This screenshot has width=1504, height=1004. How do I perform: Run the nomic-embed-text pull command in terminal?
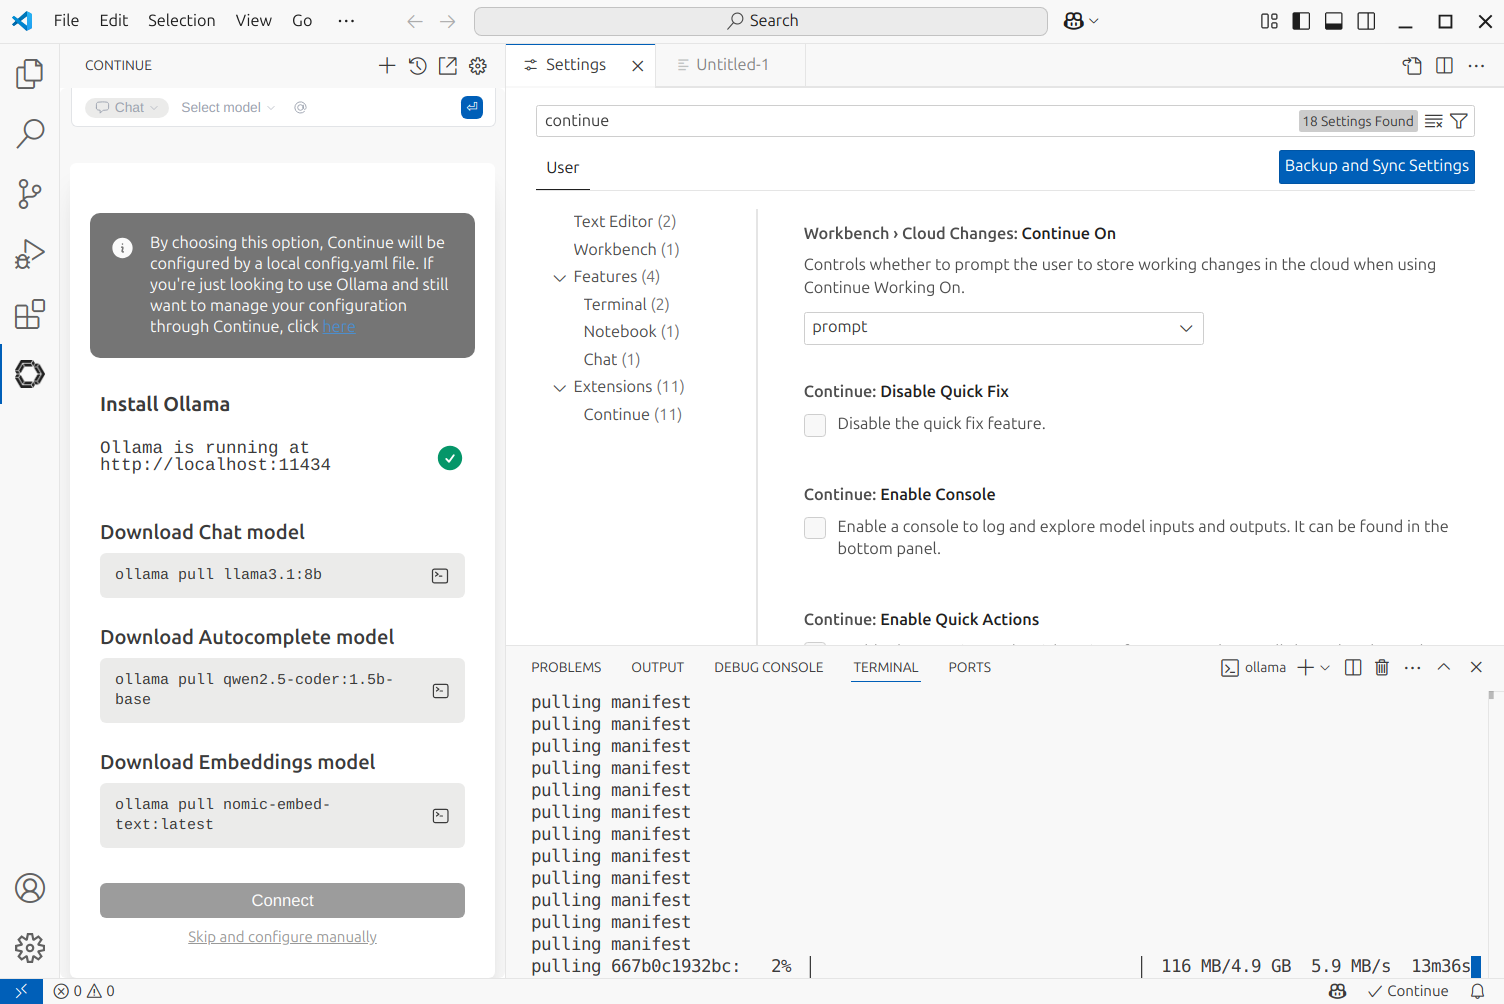pos(440,815)
